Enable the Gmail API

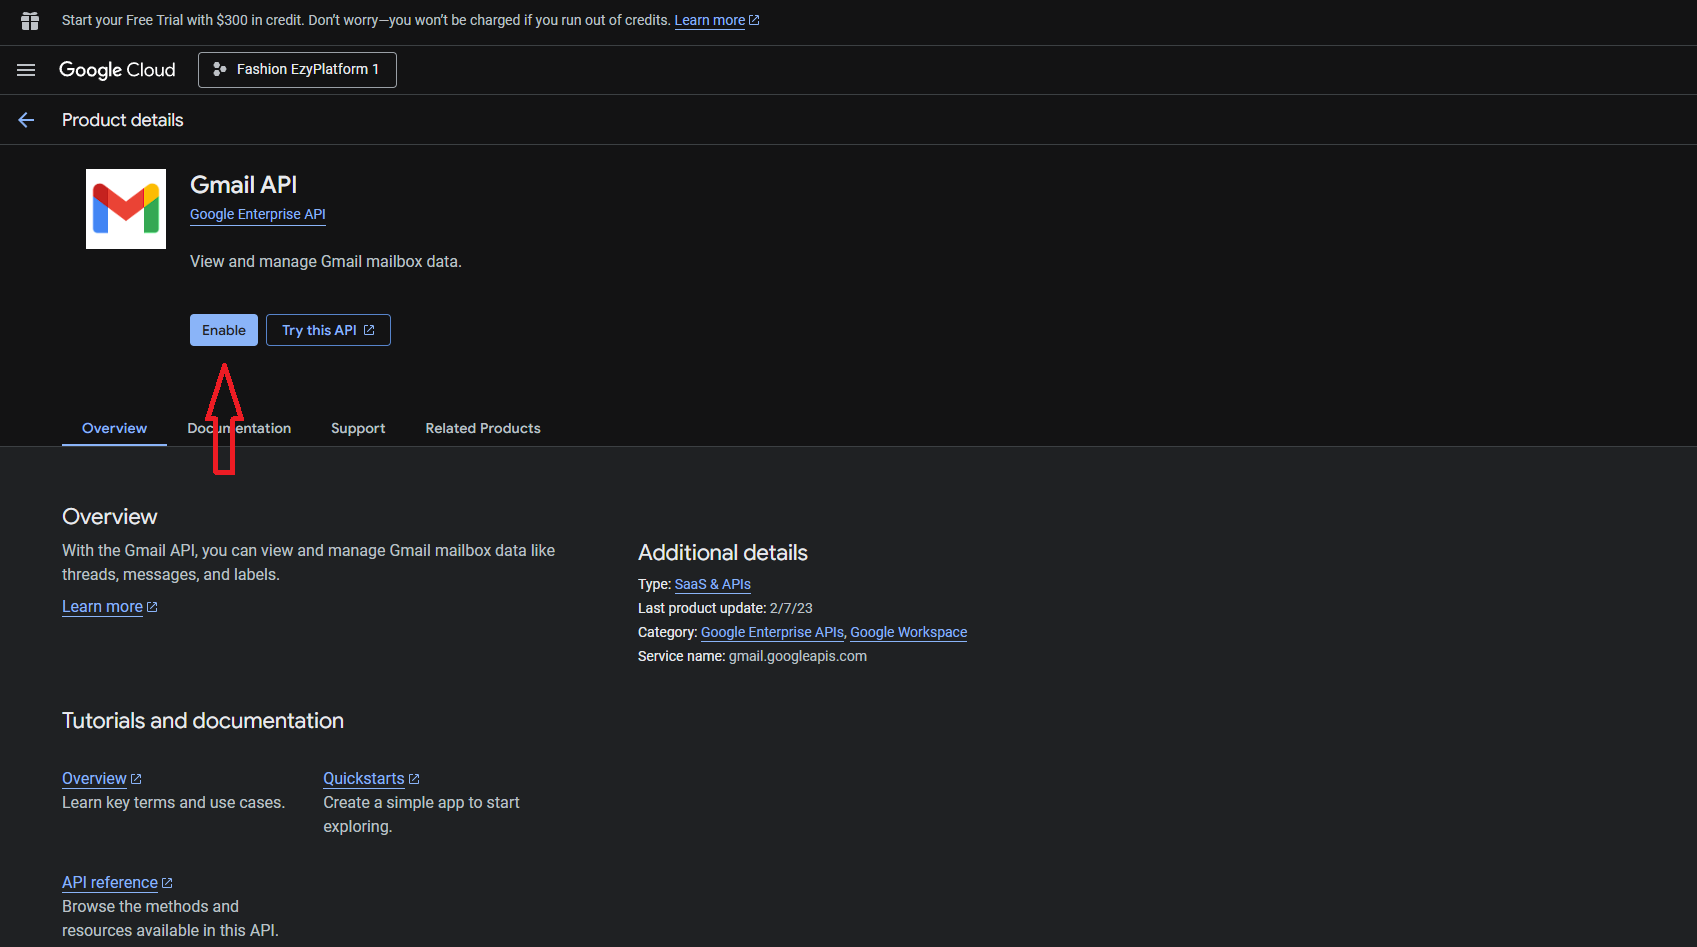(x=223, y=330)
